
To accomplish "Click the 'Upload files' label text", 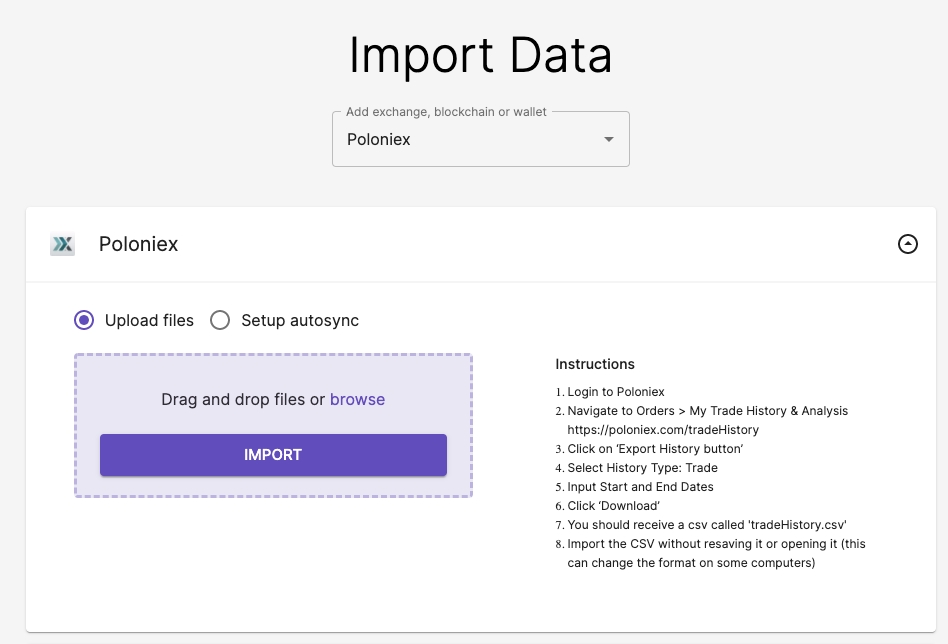I will (149, 321).
